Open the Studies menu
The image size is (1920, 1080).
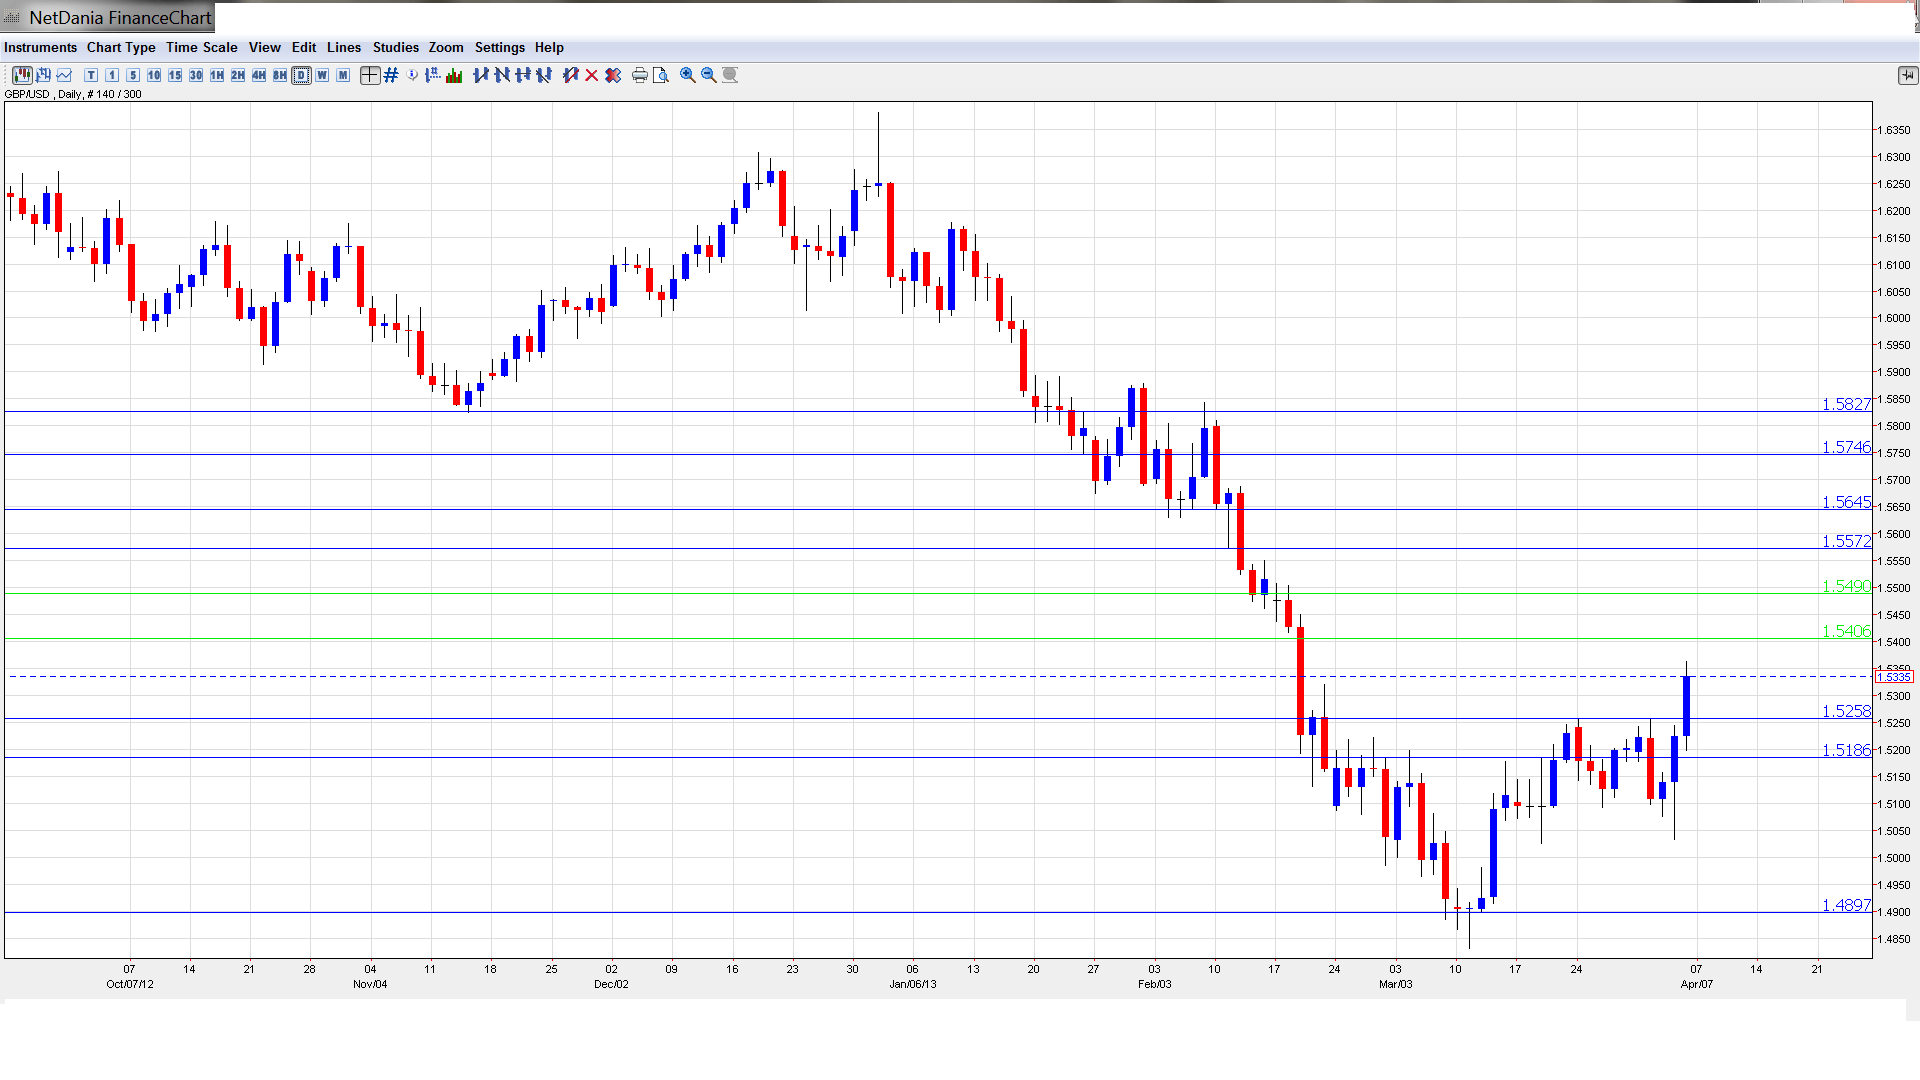395,47
